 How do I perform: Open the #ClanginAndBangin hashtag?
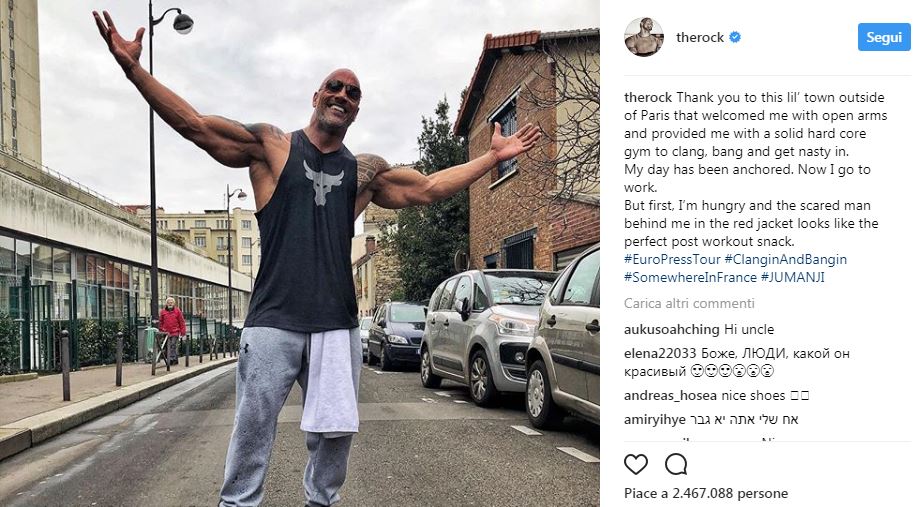click(x=786, y=259)
